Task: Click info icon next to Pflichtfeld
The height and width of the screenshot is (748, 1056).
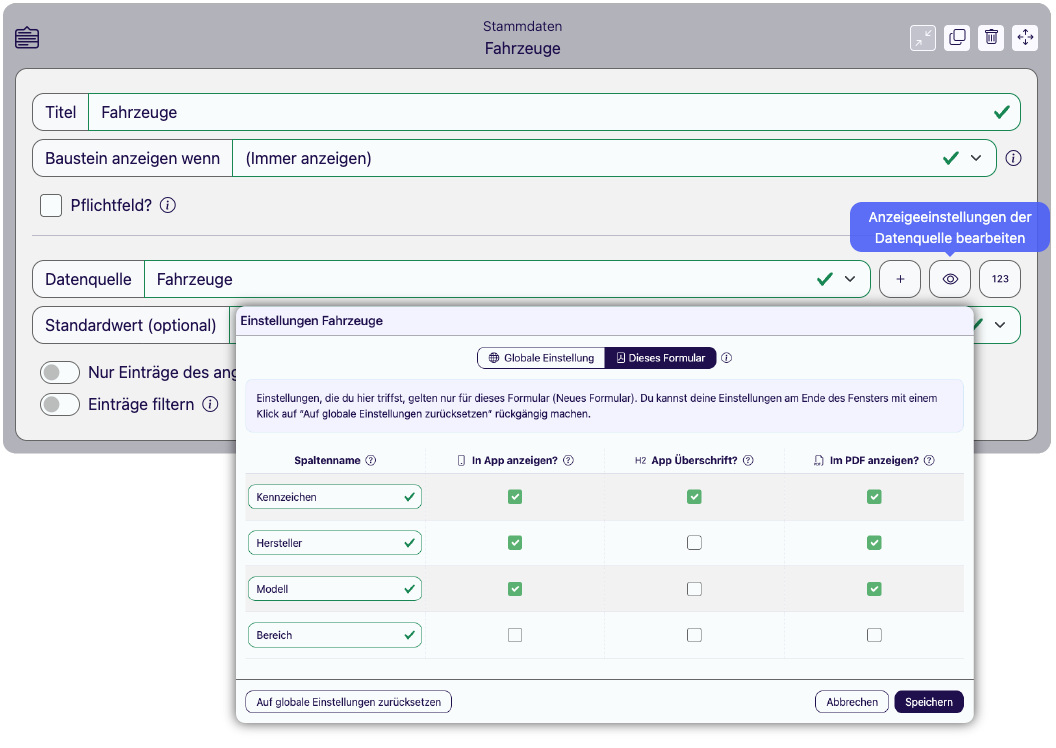Action: point(168,205)
